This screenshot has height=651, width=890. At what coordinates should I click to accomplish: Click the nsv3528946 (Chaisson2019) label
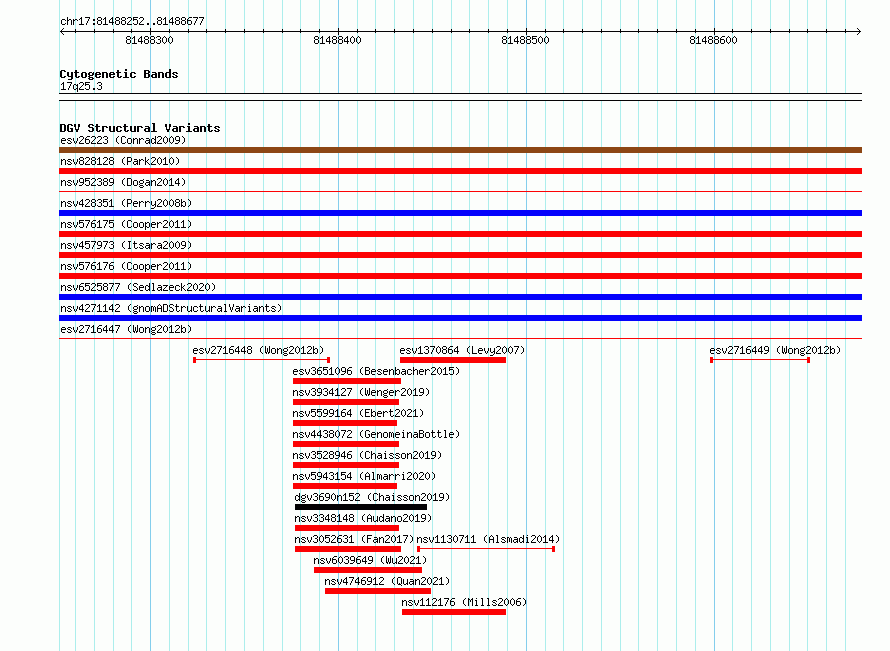coord(367,455)
